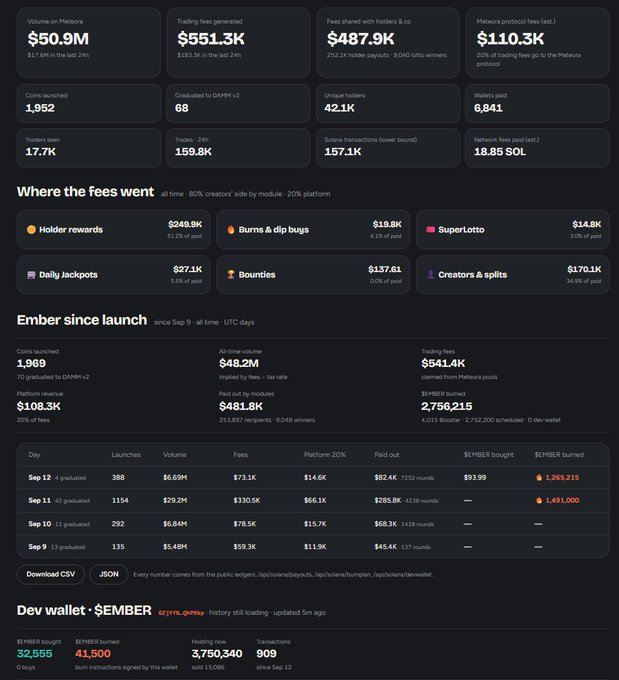619x680 pixels.
Task: Click the Sep 9 paid out $45.4K cell
Action: coord(386,547)
